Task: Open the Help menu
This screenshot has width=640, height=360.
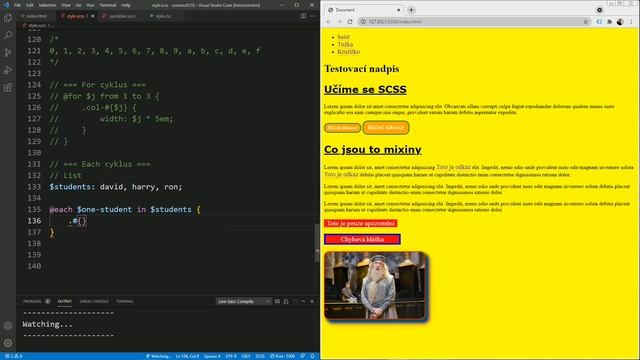Action: pos(126,5)
